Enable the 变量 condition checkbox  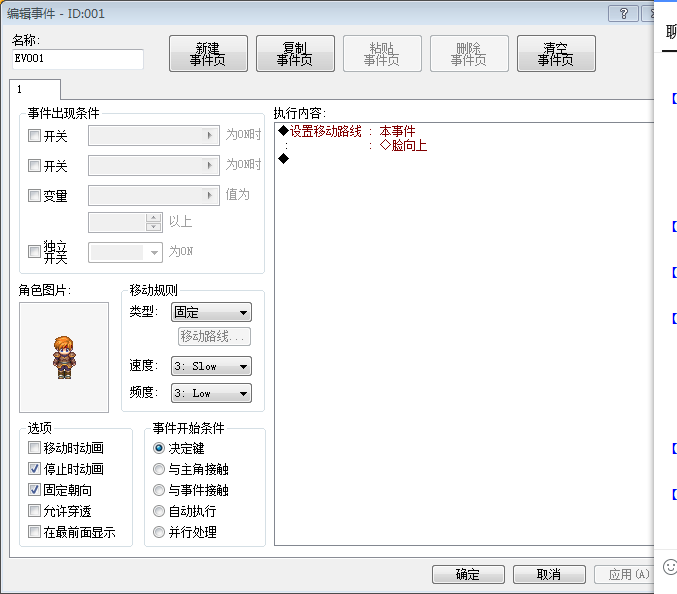34,196
